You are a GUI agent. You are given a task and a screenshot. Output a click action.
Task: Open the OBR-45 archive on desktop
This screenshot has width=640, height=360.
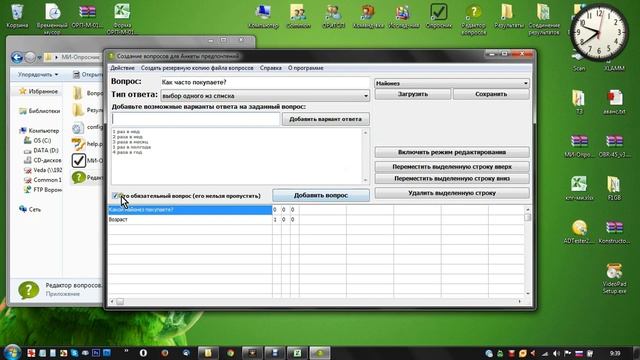[614, 146]
